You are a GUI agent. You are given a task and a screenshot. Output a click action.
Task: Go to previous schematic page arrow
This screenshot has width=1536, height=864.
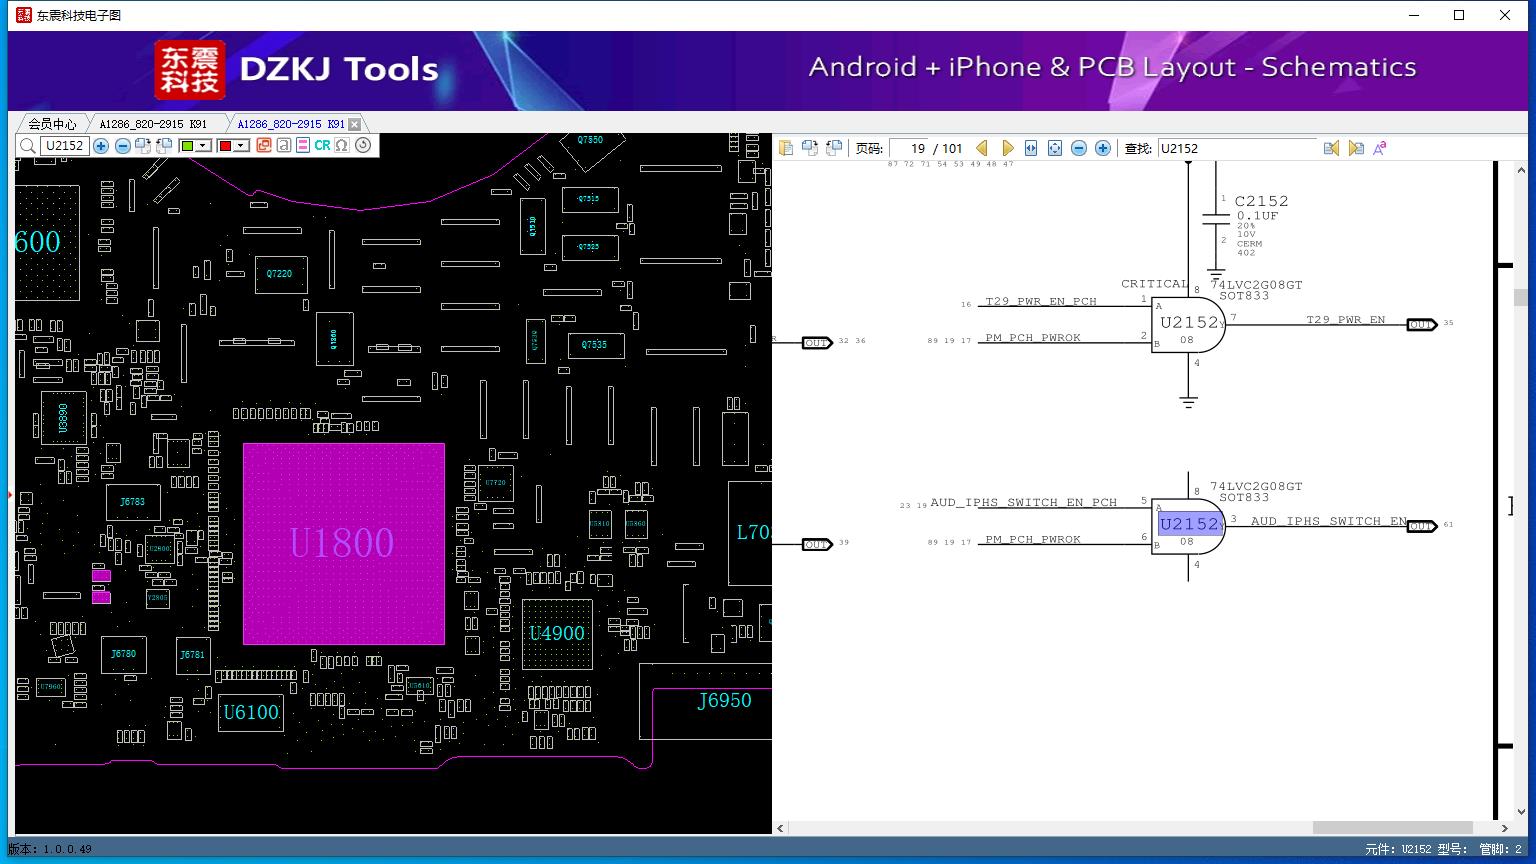point(982,148)
